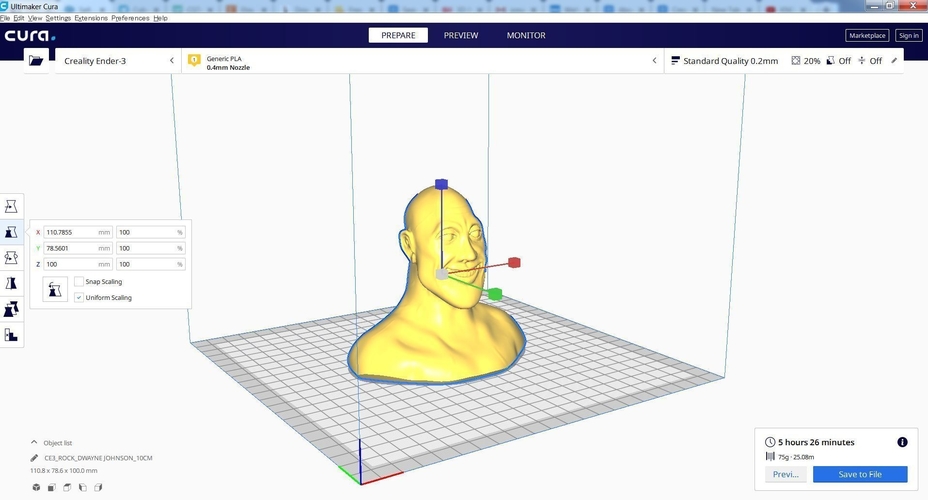Click the Z size field in mm
The height and width of the screenshot is (500, 928).
(x=78, y=264)
